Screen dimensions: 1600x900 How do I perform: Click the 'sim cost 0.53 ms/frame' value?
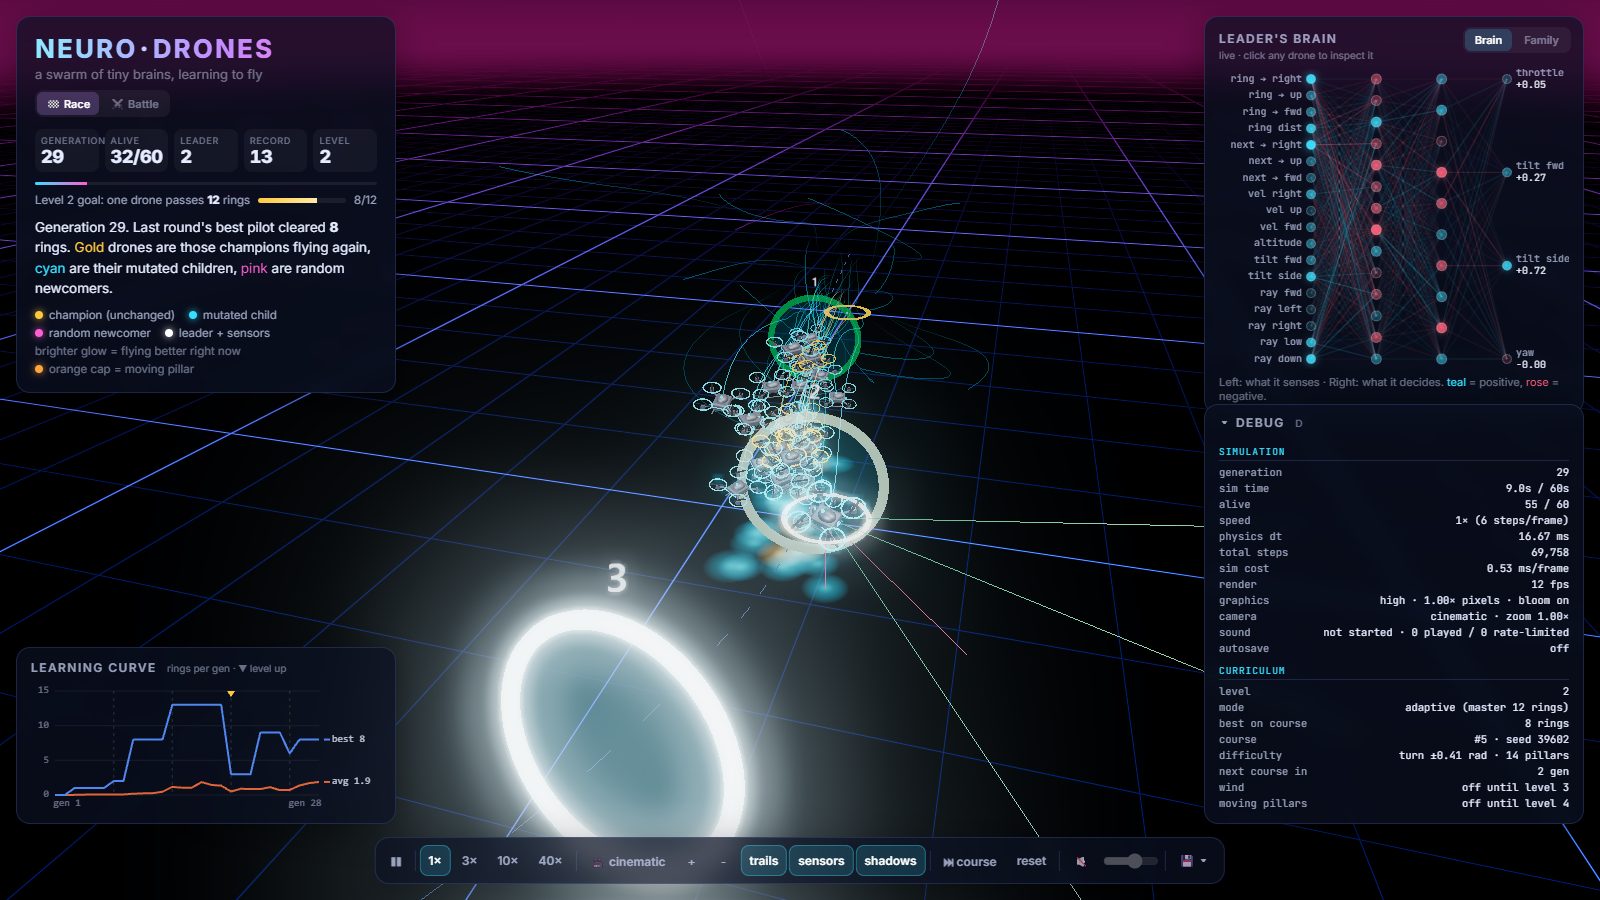pos(1527,568)
